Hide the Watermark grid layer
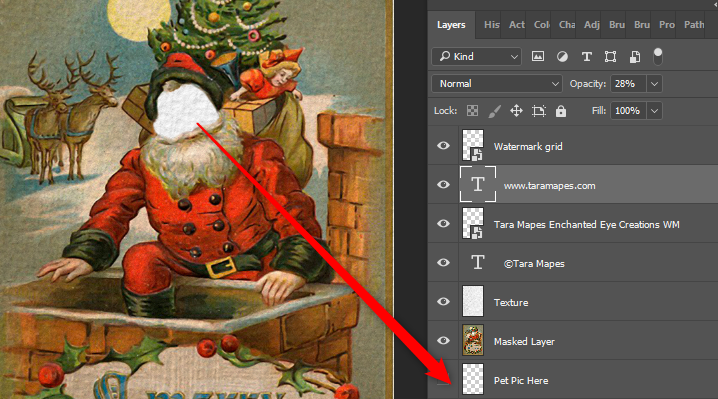The image size is (718, 399). click(443, 146)
